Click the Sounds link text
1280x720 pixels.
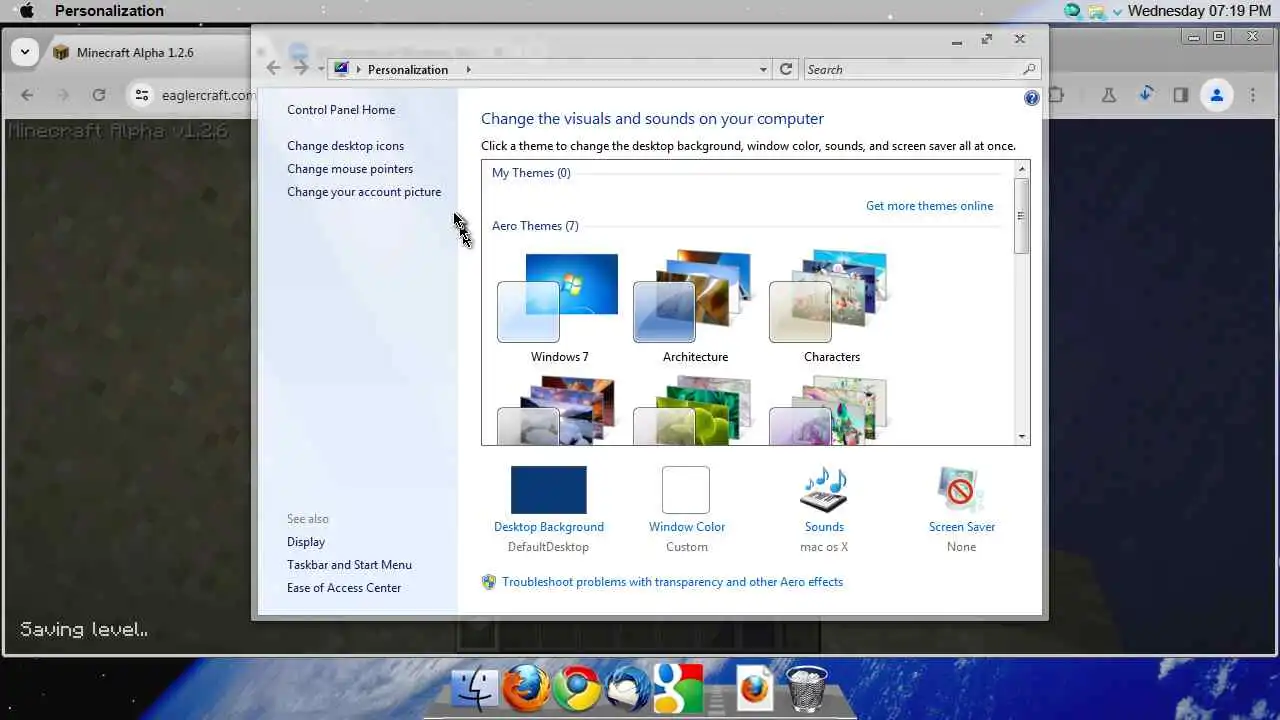824,527
